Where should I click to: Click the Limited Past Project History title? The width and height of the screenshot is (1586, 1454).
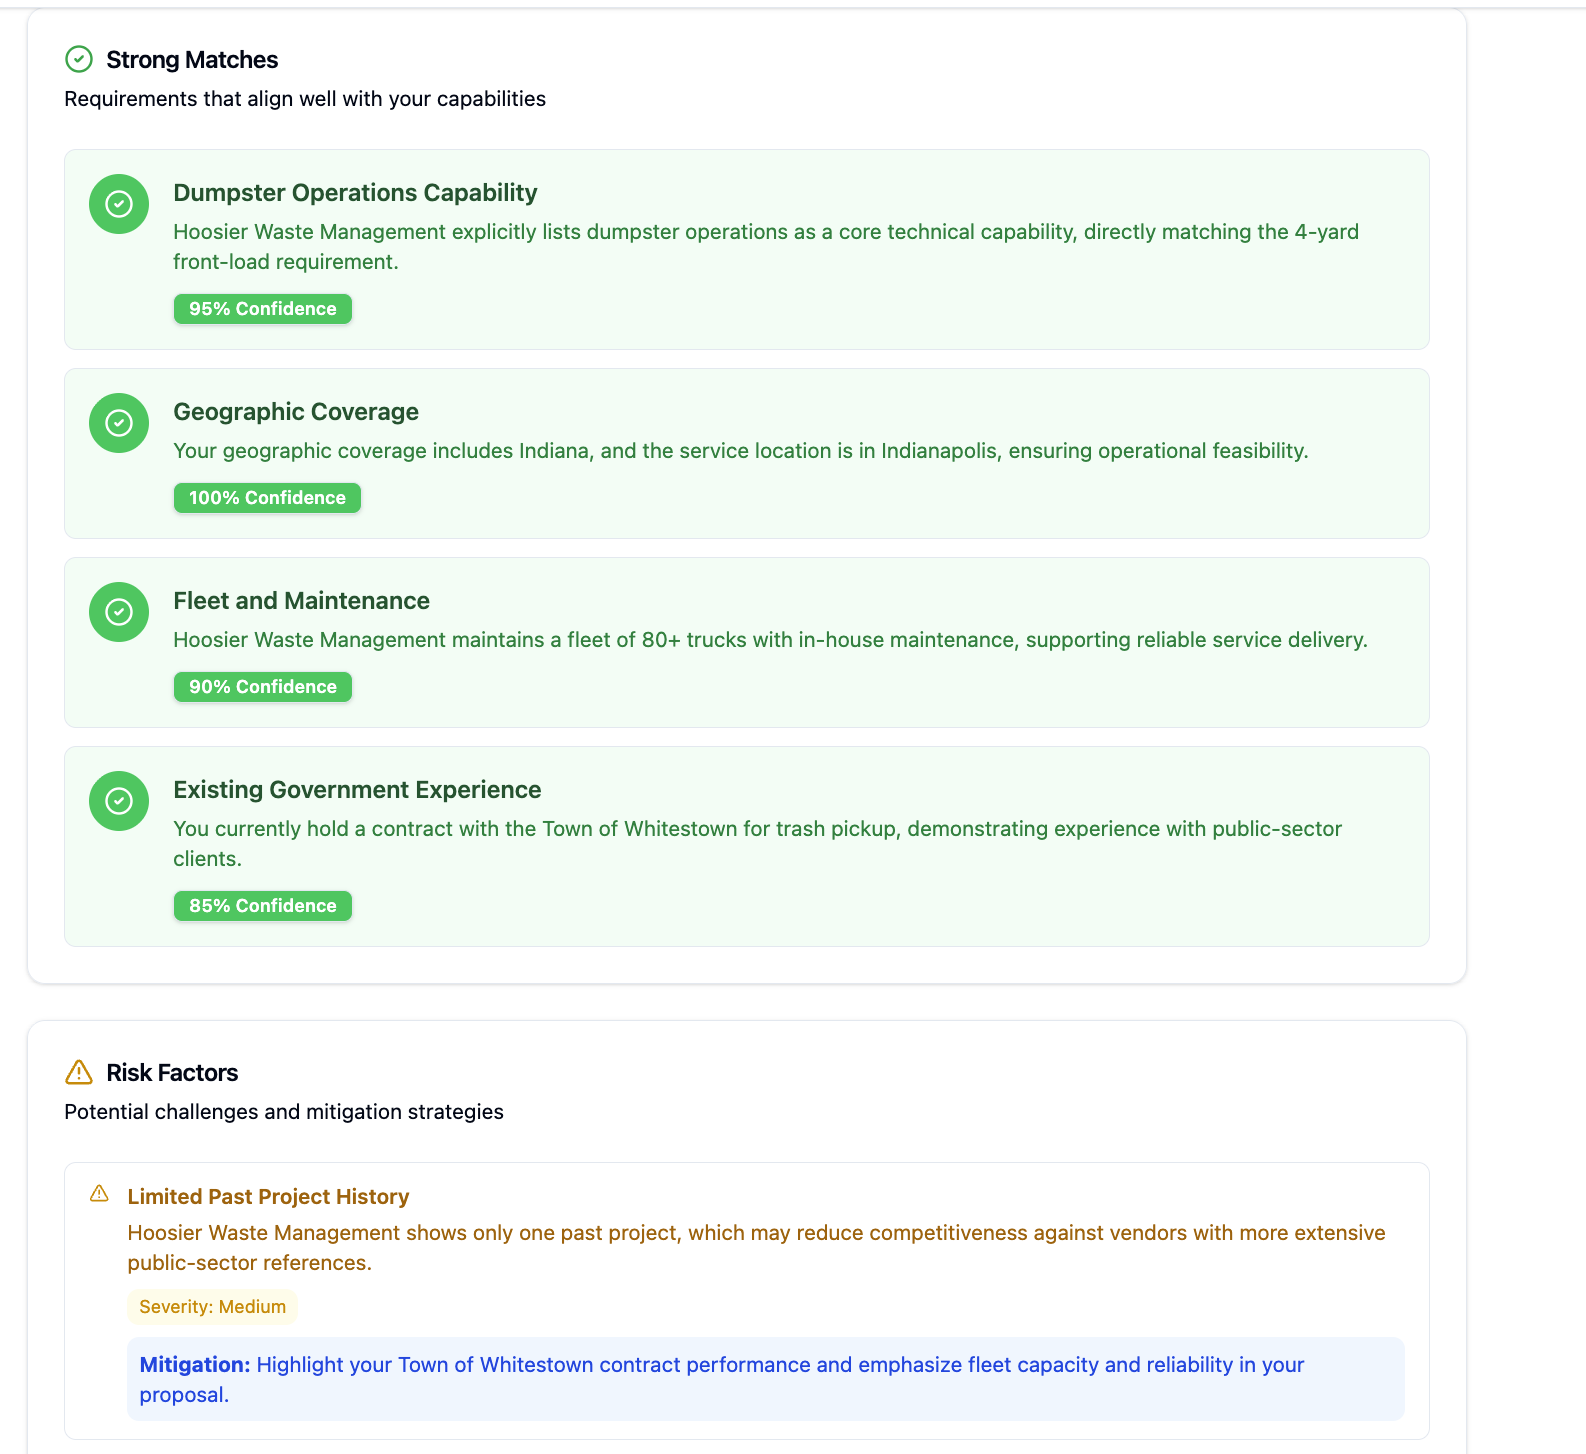[268, 1197]
